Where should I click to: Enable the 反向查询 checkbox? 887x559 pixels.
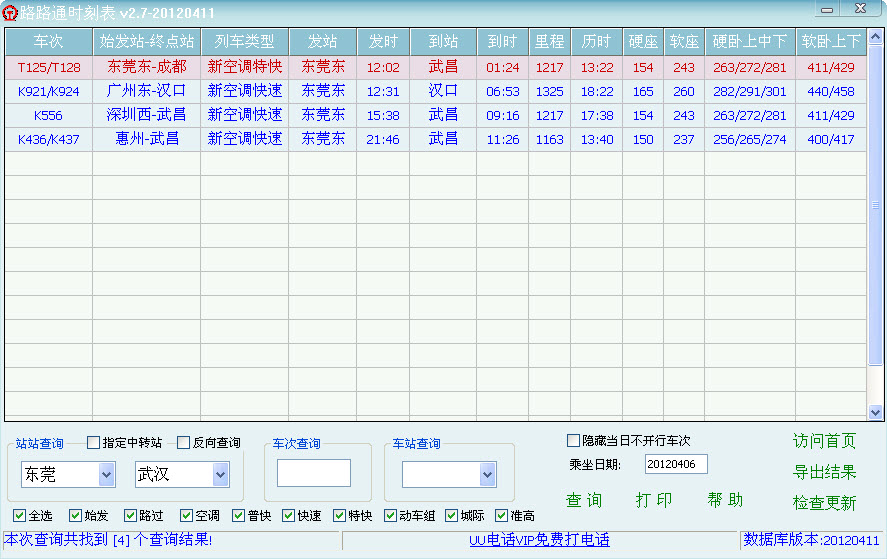point(183,442)
